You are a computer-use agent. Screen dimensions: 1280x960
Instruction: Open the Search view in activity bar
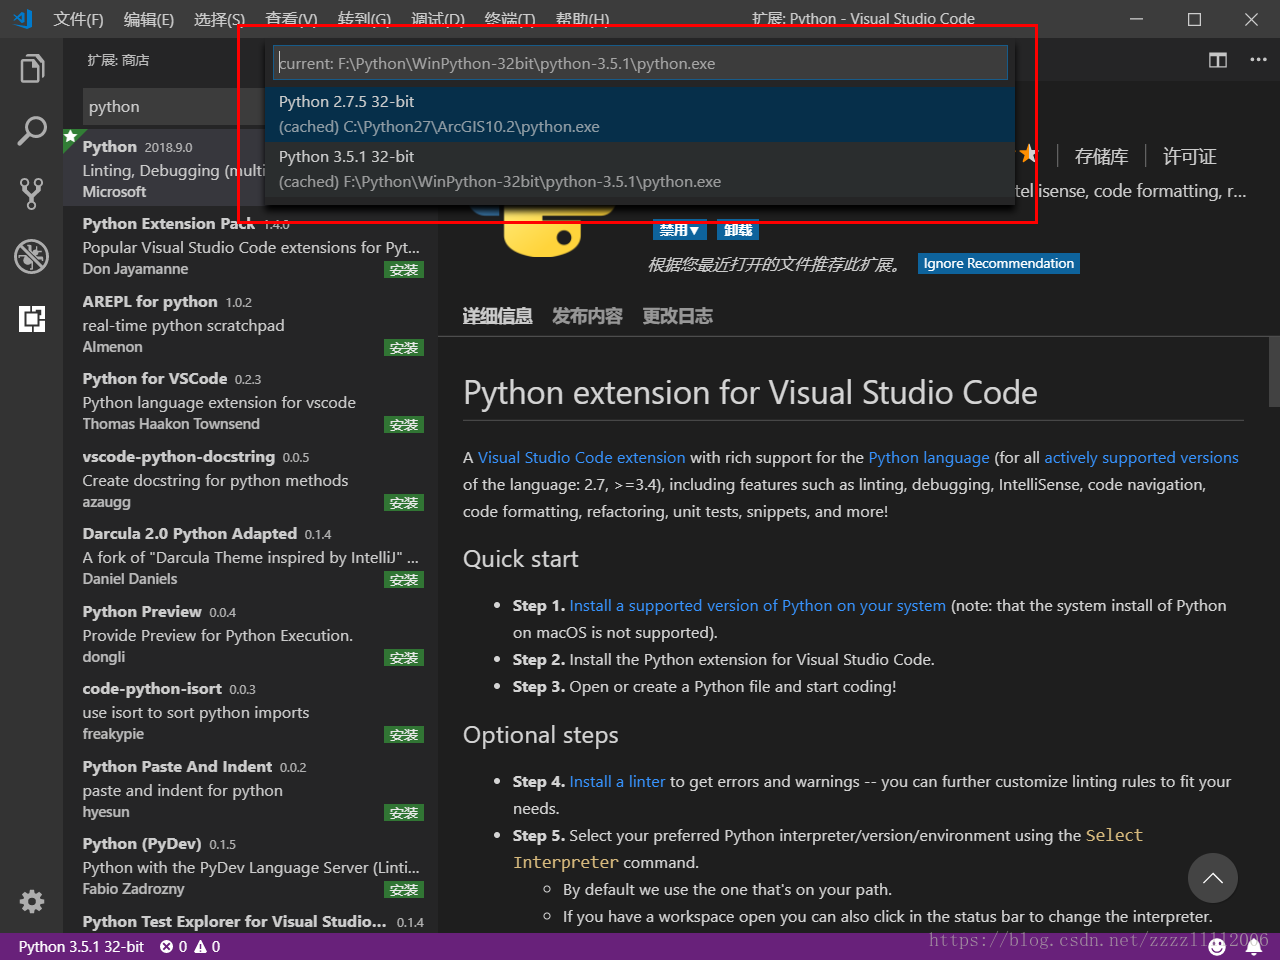click(32, 131)
